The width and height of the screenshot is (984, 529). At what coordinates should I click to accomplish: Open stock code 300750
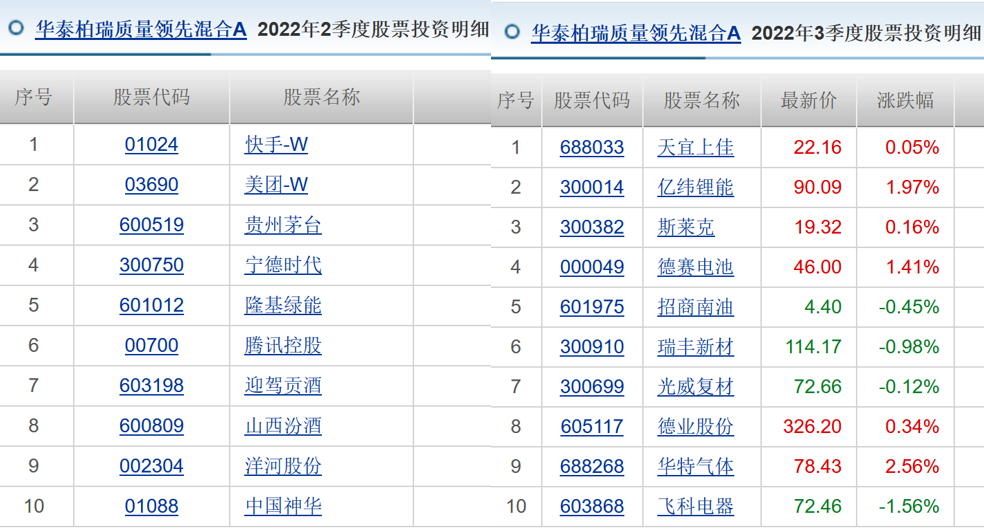pos(151,265)
